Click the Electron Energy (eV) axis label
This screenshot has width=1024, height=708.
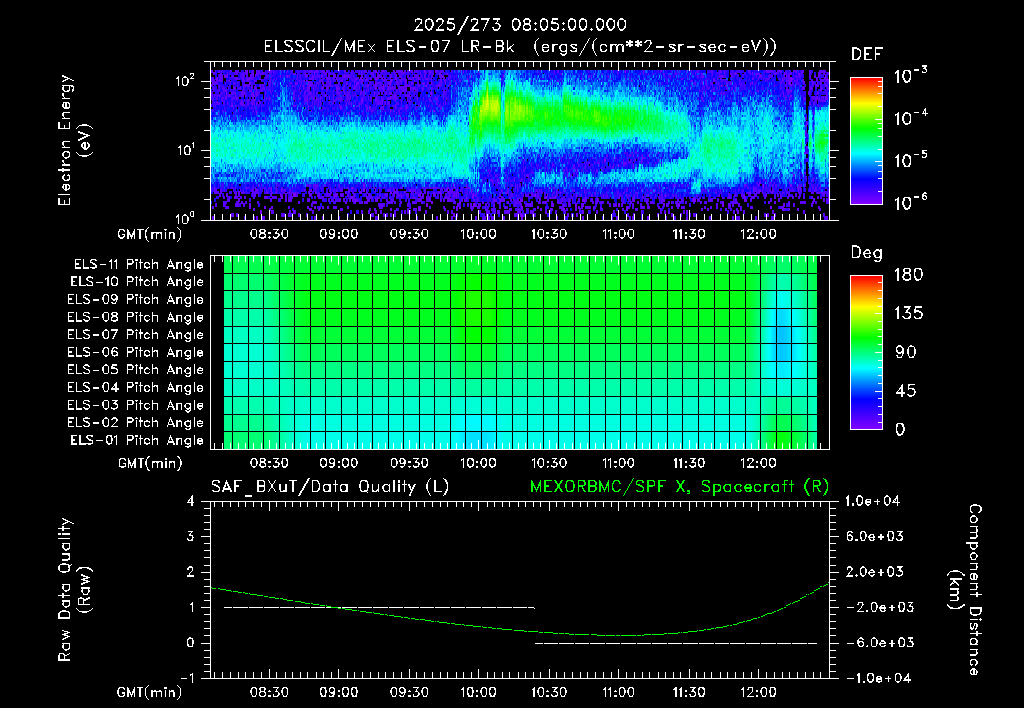74,140
